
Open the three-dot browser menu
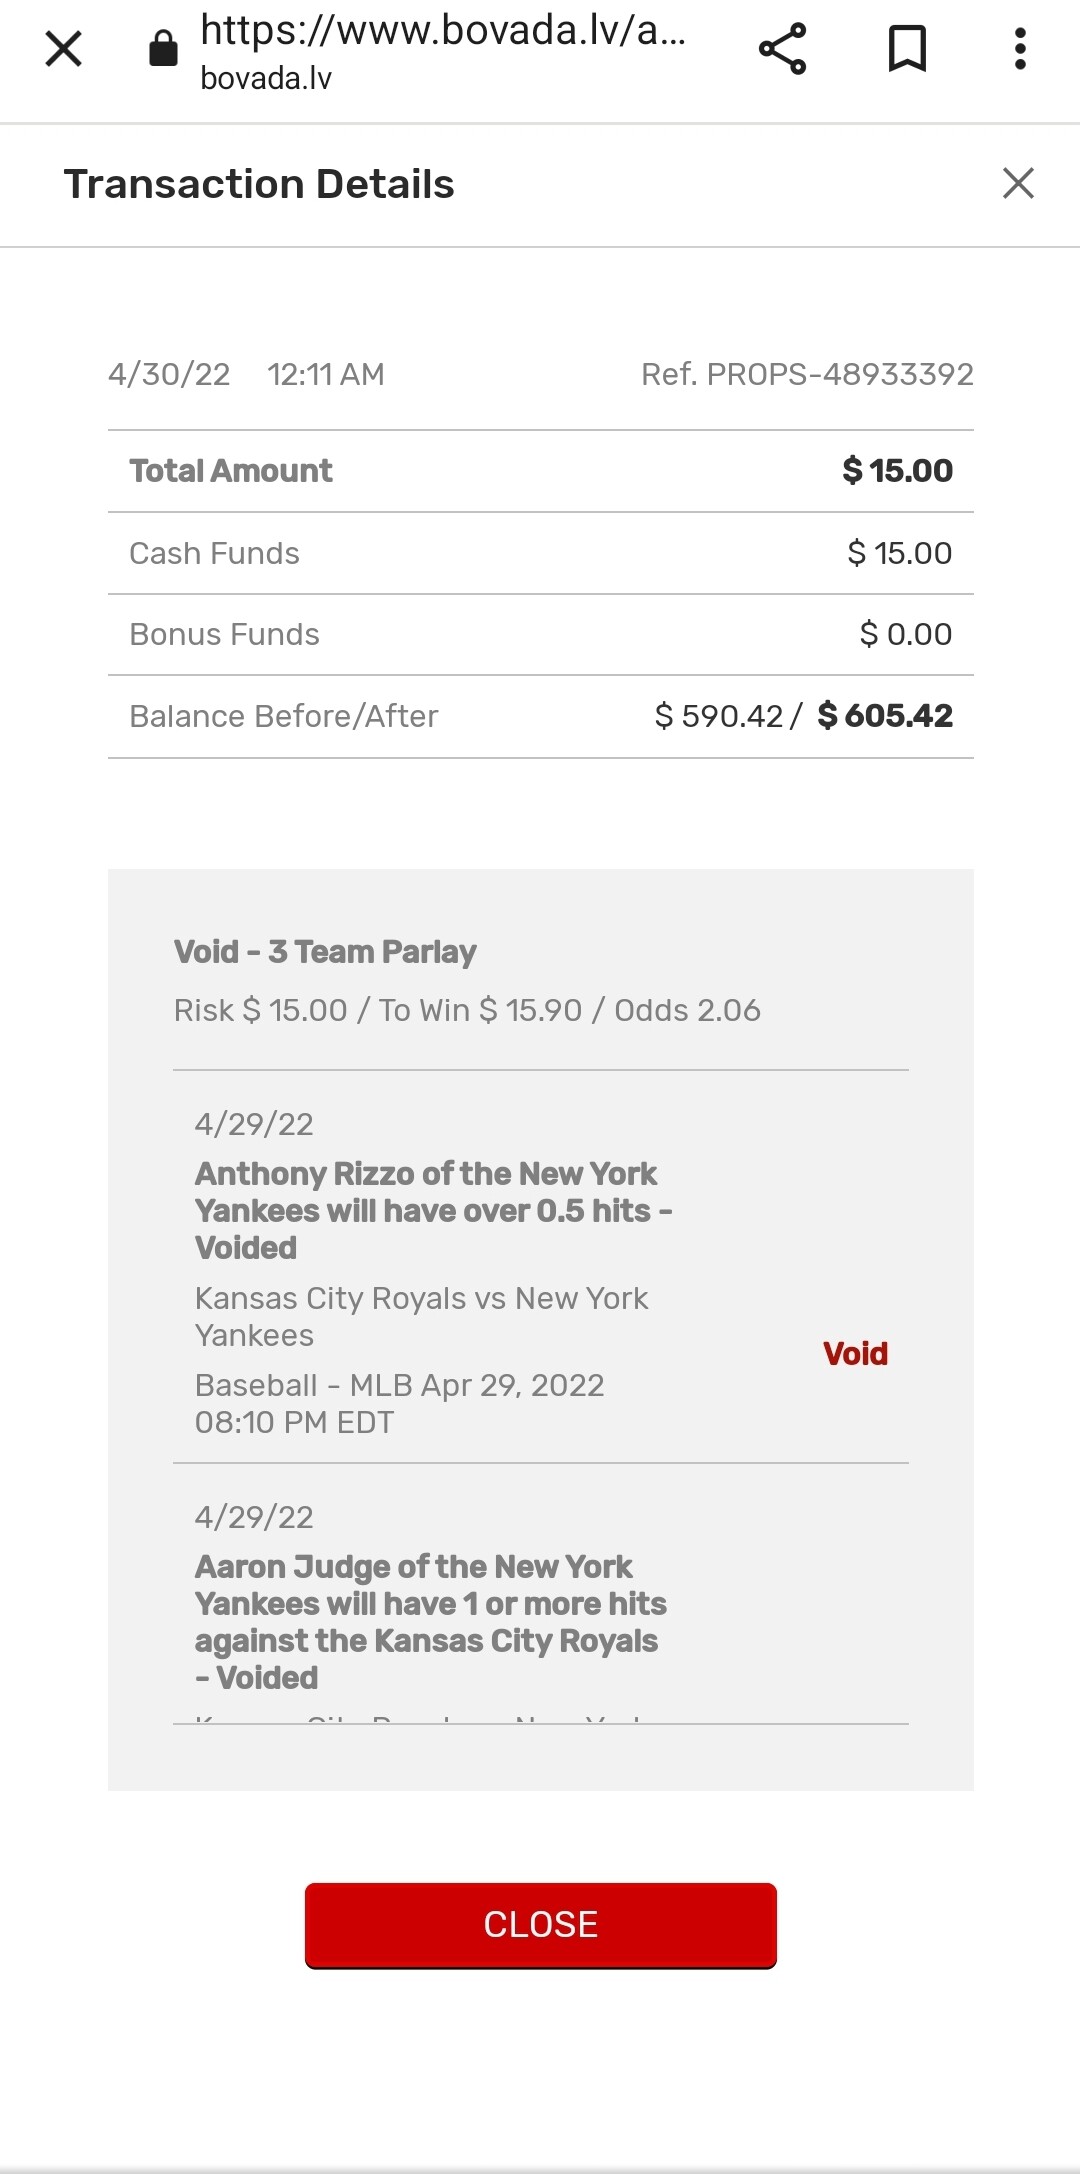coord(1020,49)
